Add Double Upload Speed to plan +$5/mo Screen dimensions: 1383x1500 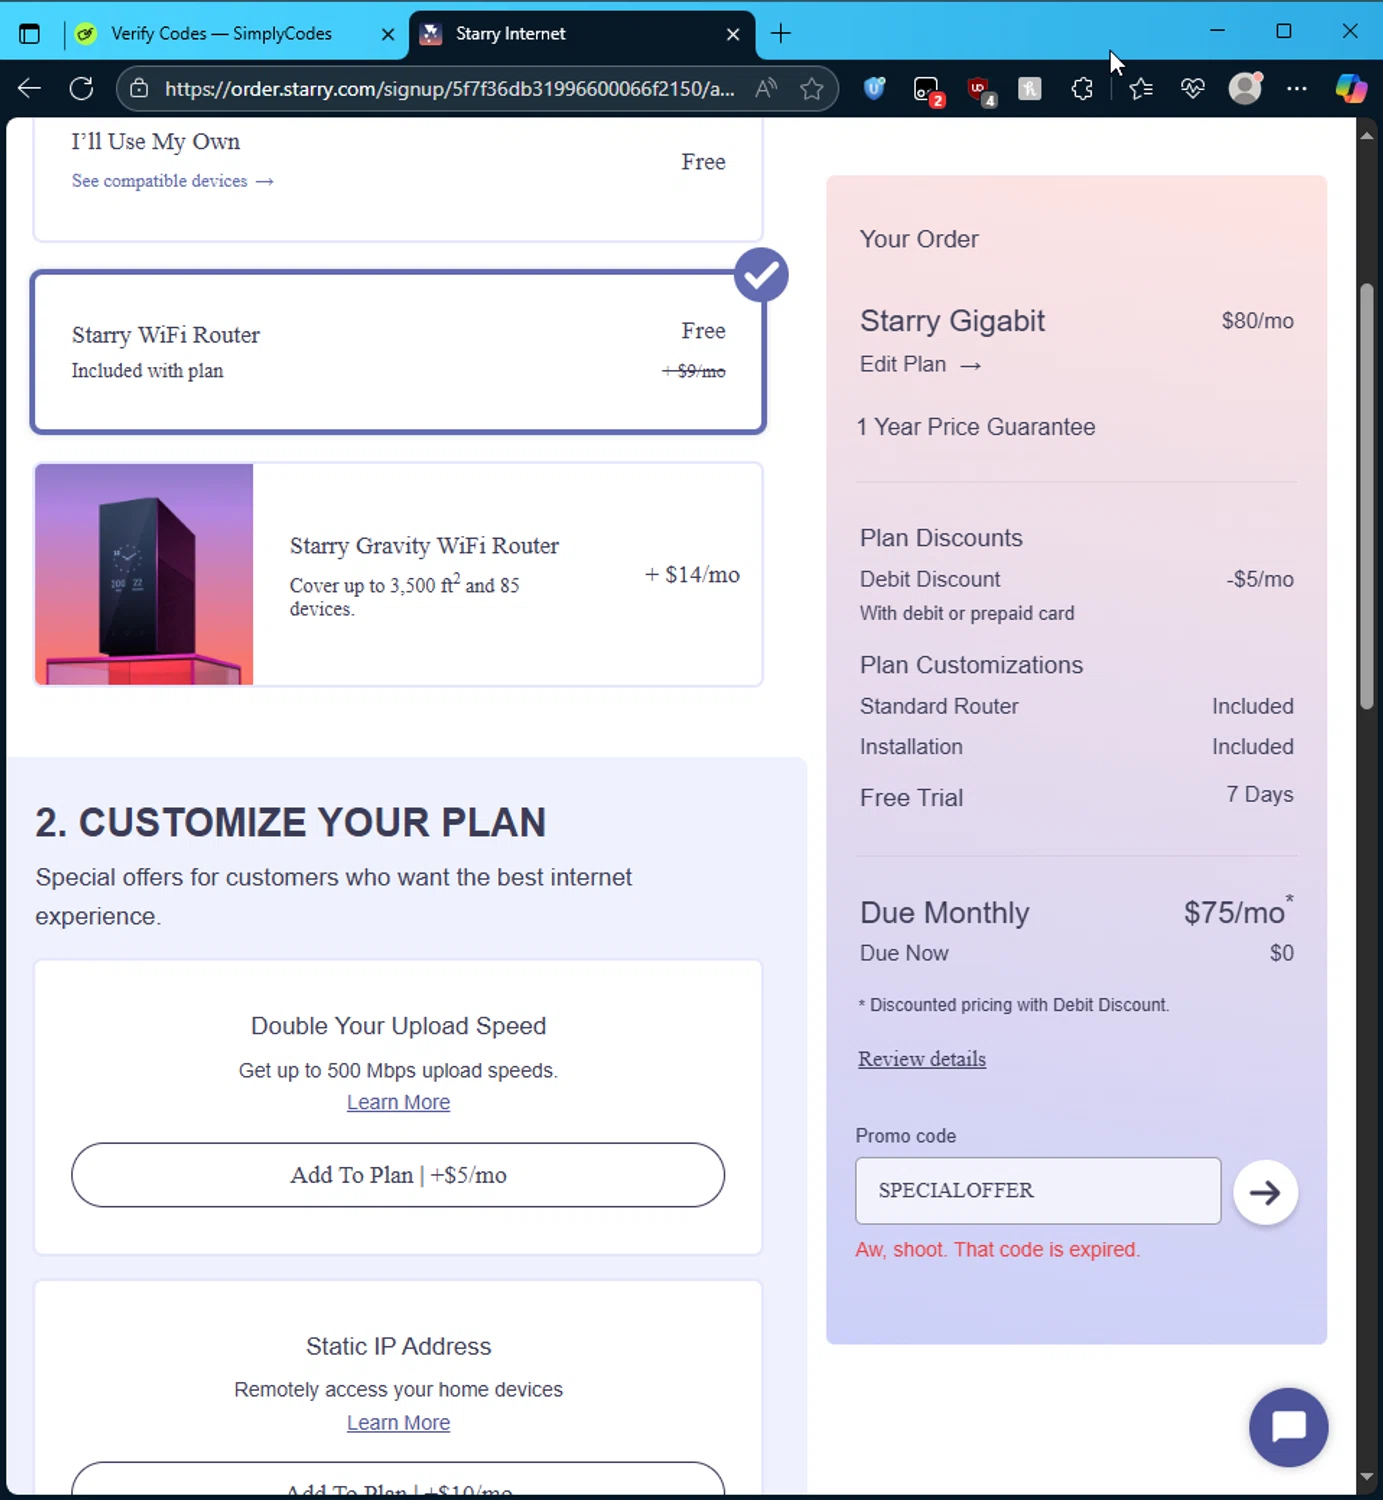(x=398, y=1175)
